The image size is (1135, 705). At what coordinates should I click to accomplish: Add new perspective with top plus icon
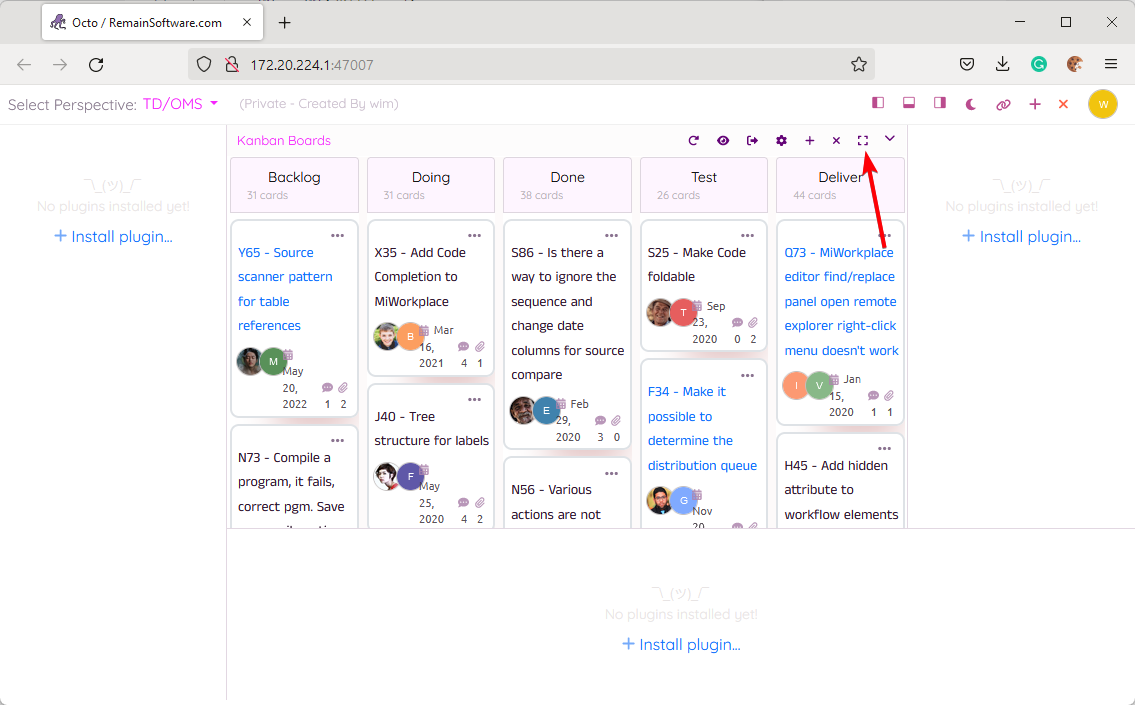[1035, 104]
